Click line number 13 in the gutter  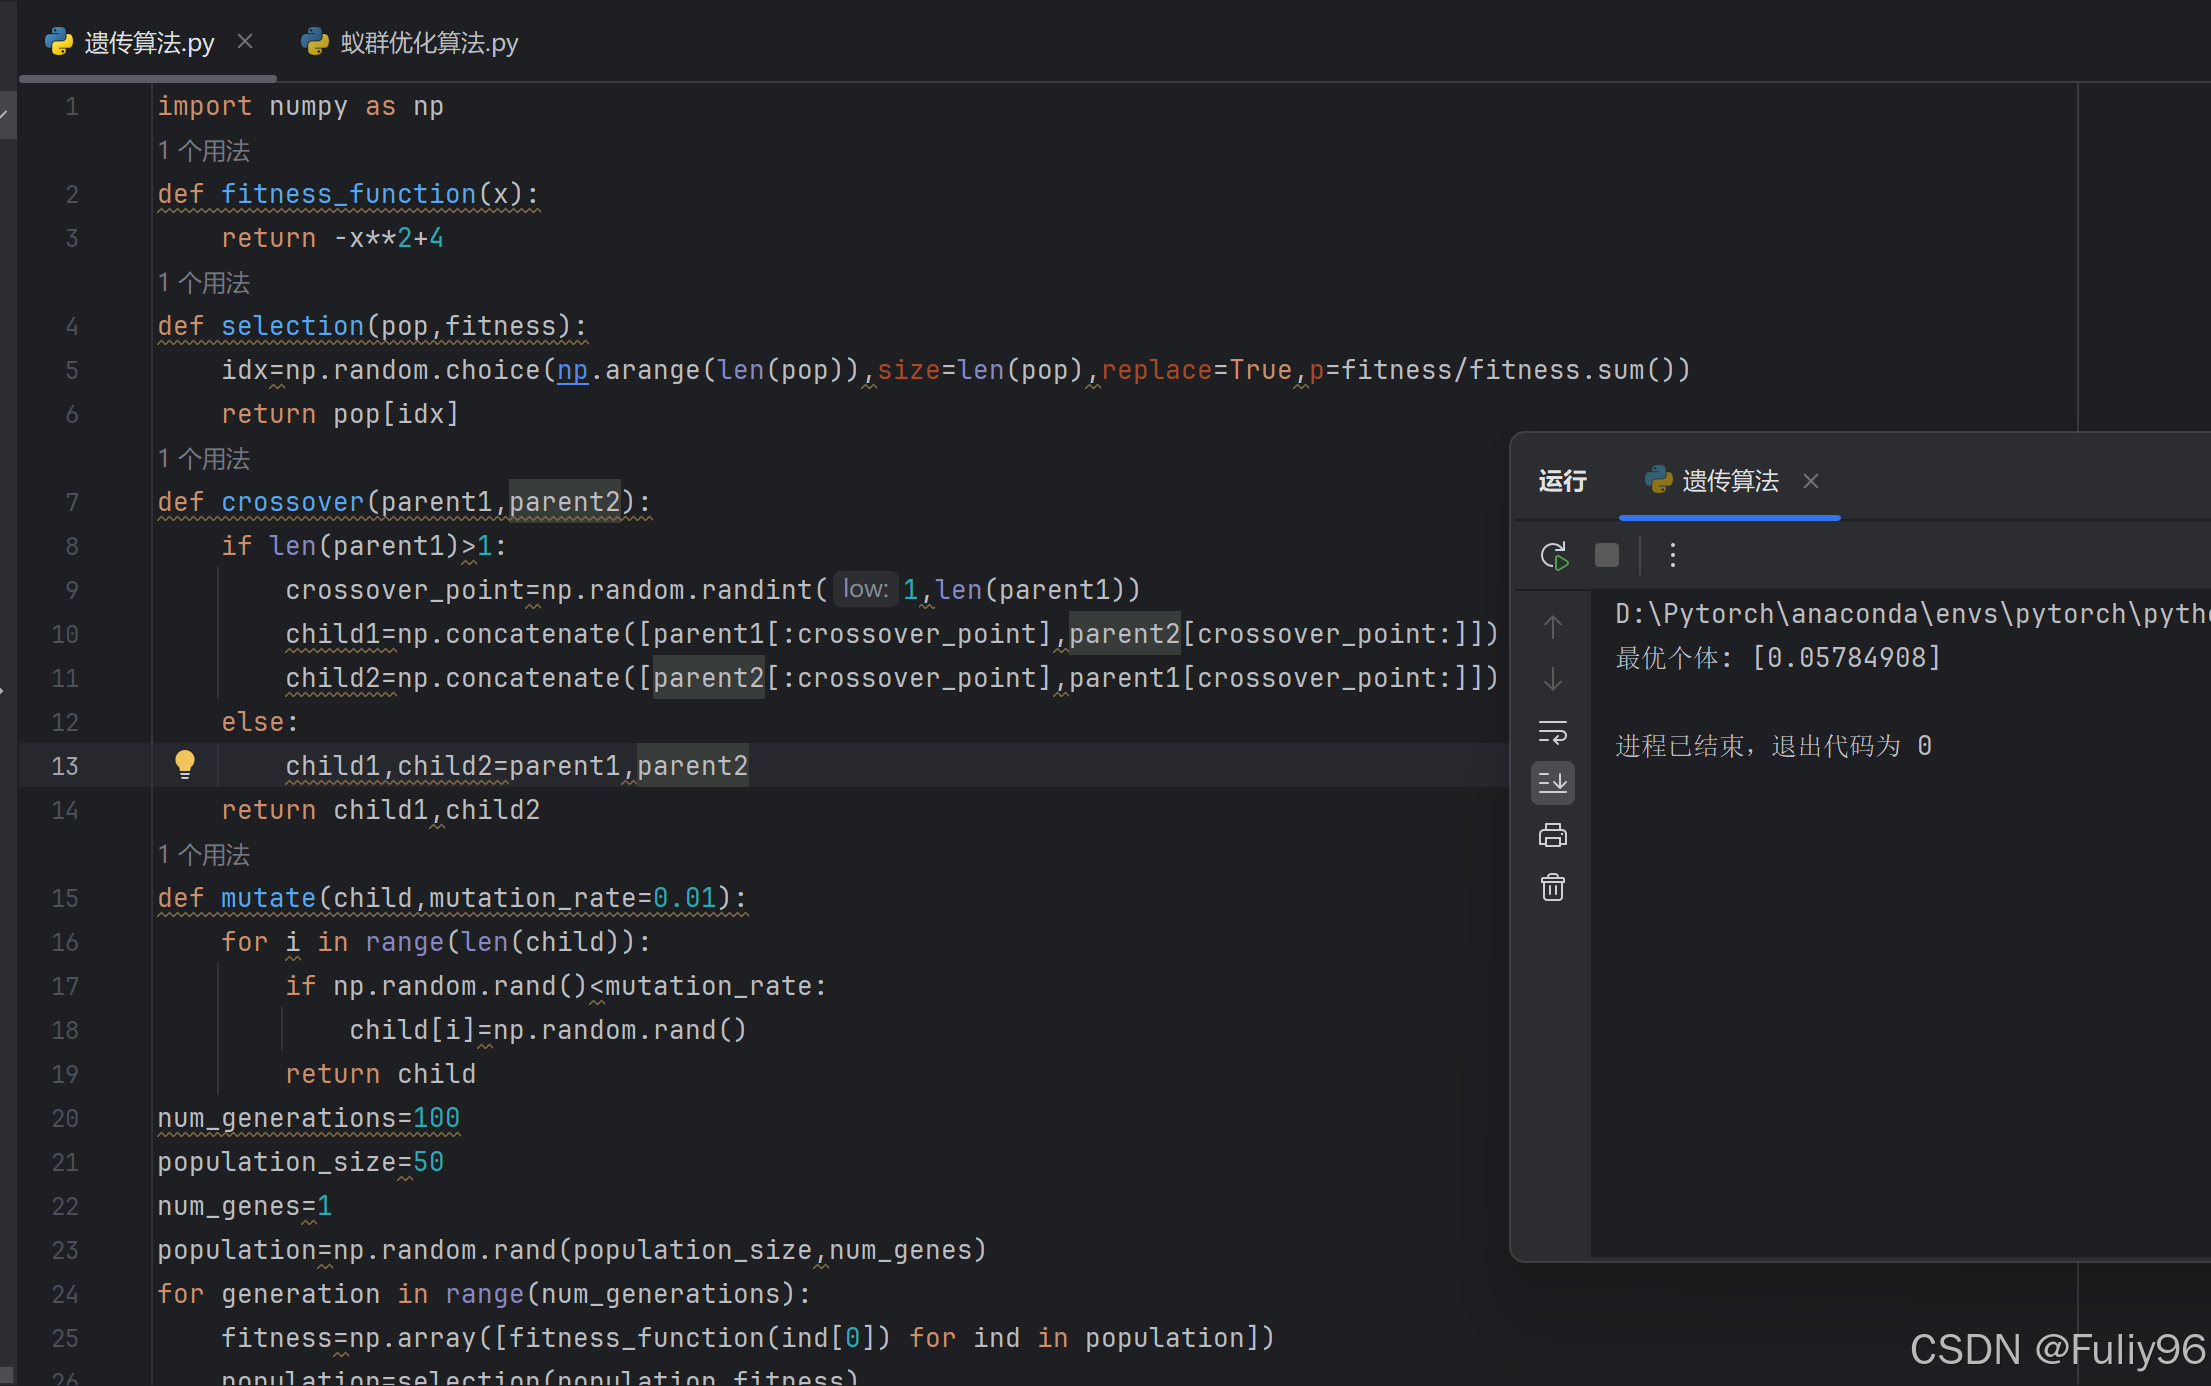(65, 766)
